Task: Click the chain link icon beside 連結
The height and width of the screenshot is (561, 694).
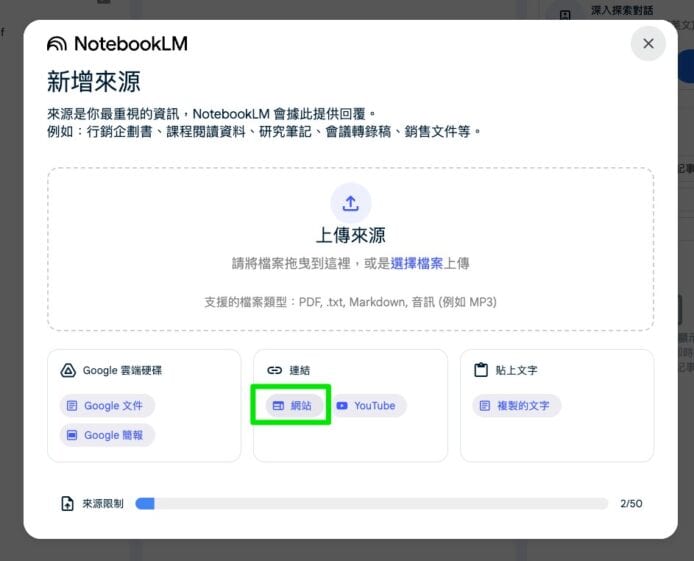Action: pos(274,370)
